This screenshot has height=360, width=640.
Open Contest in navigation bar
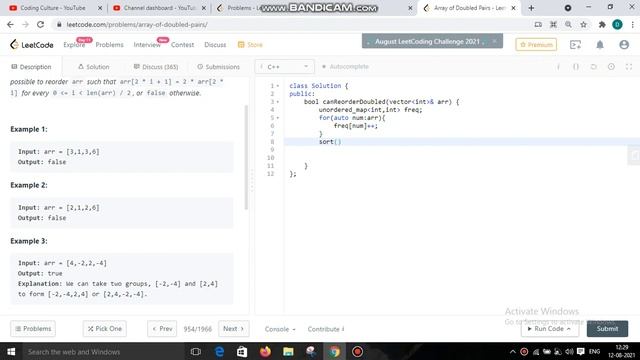click(182, 44)
